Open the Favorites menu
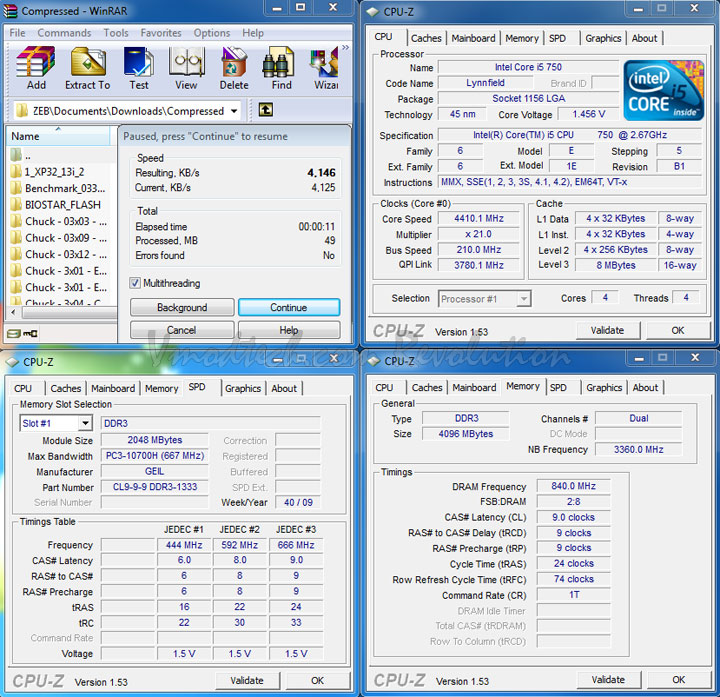Screen dimensions: 720x697 [x=161, y=33]
